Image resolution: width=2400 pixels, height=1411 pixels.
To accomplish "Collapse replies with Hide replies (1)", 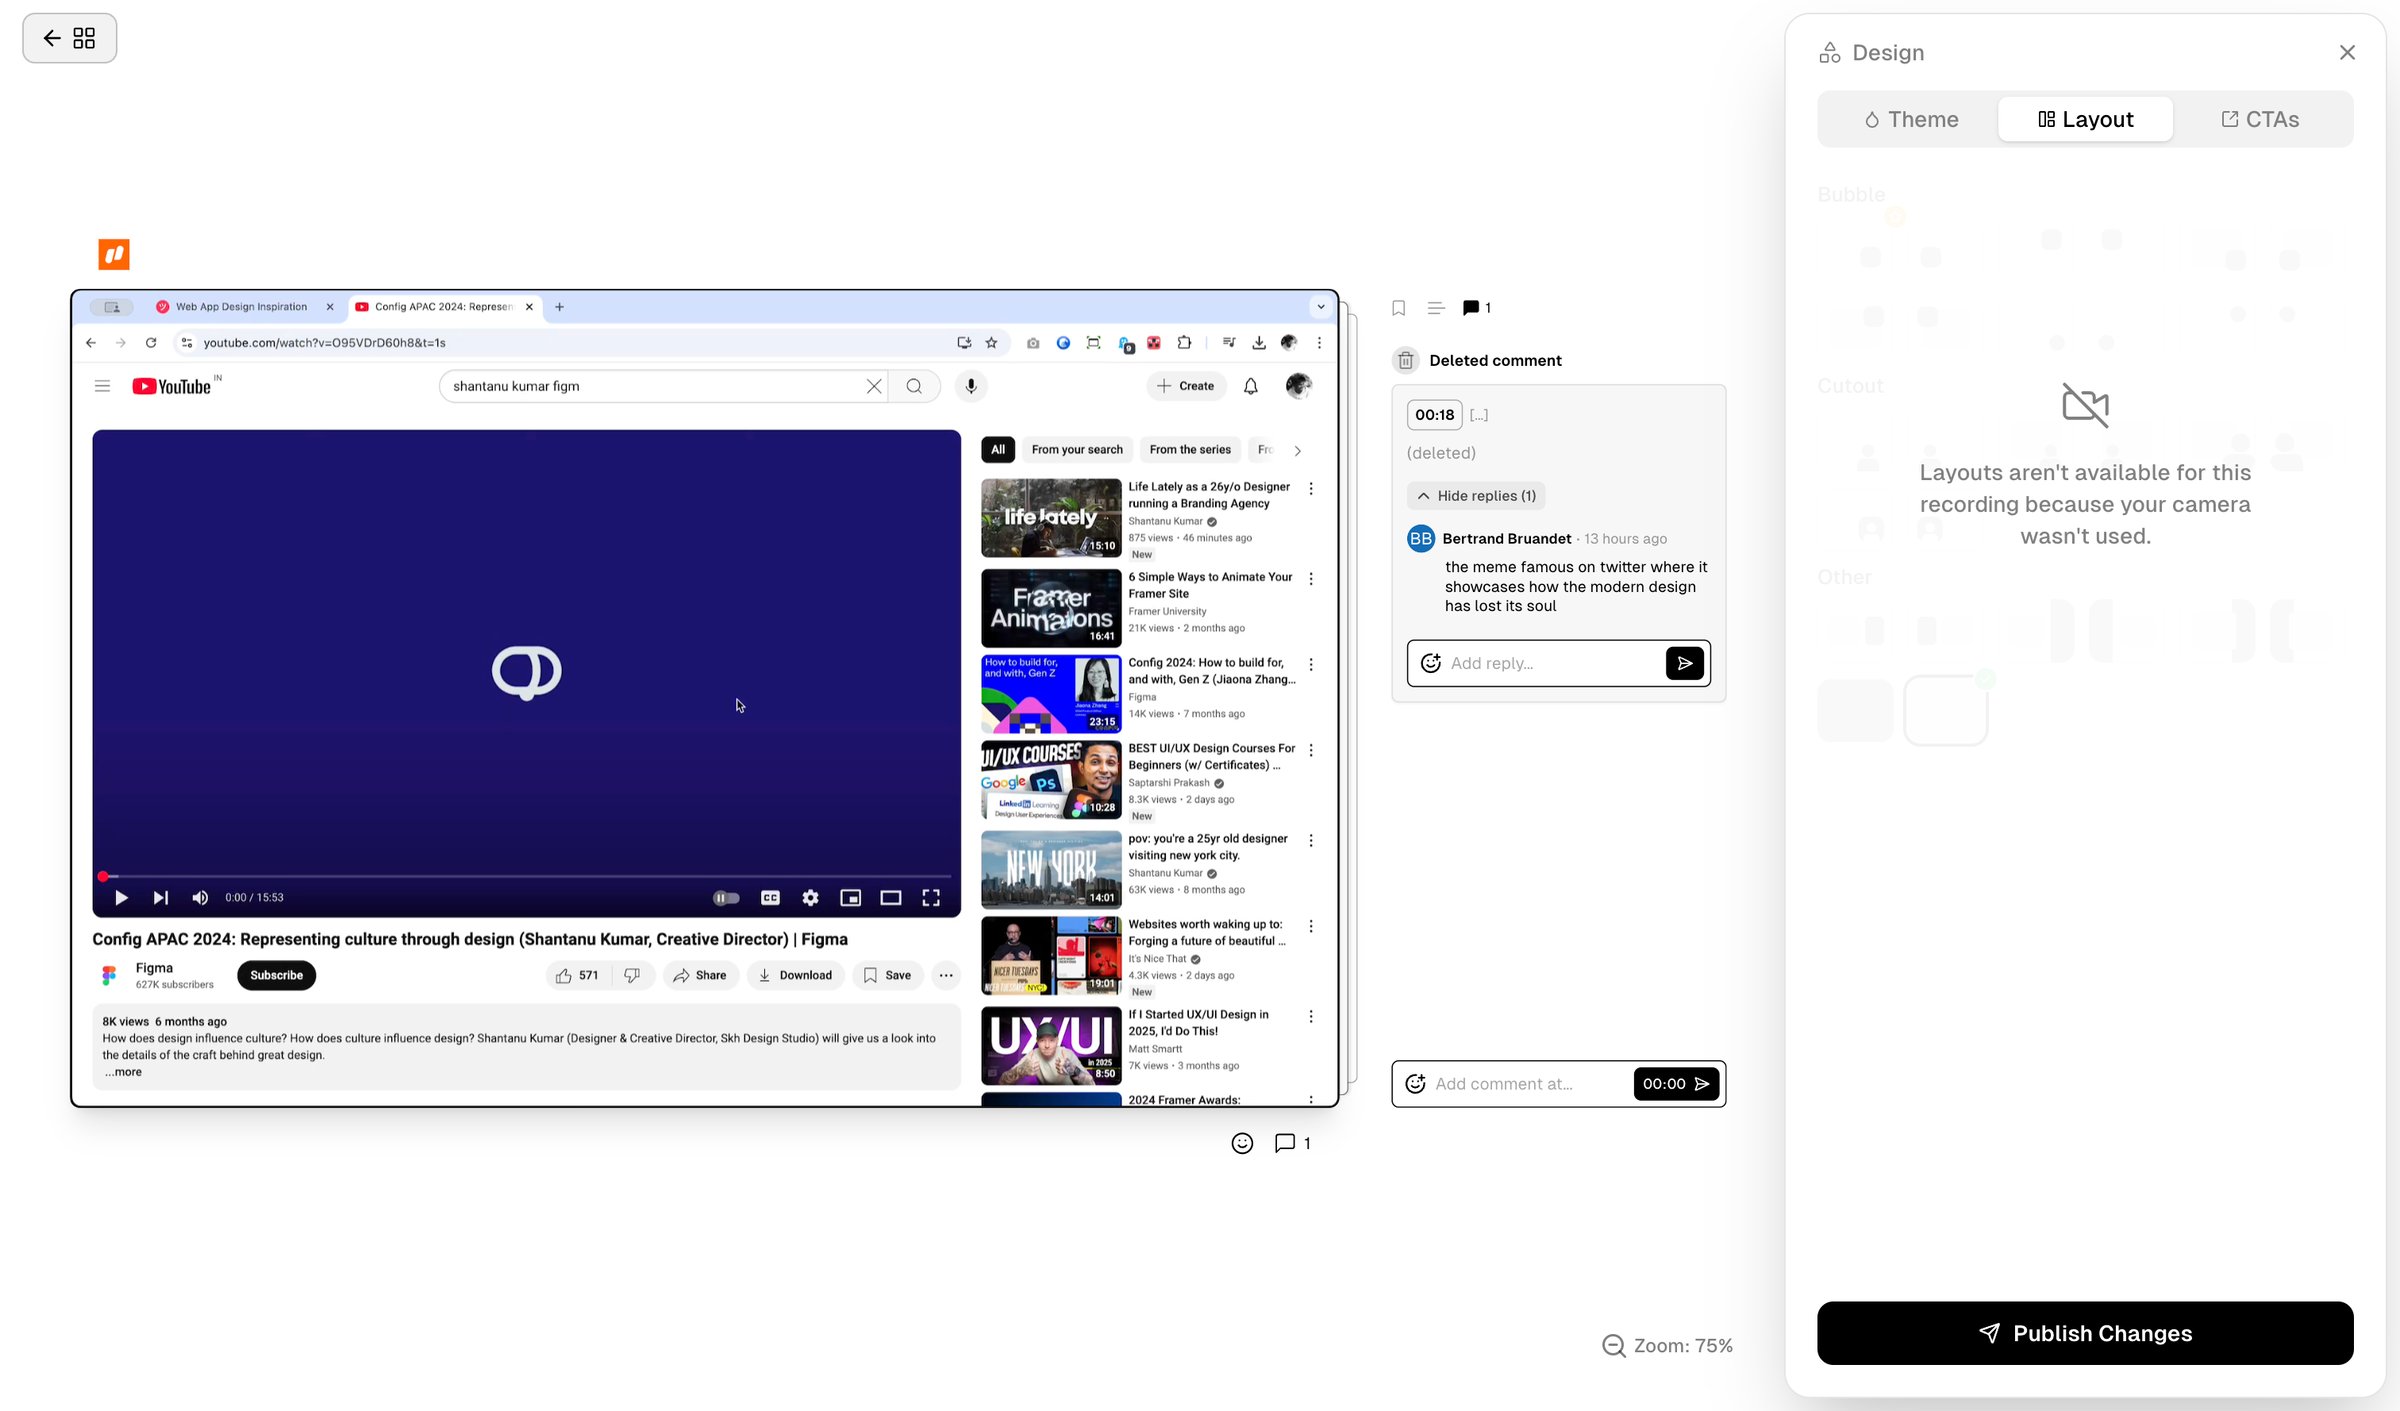I will pos(1476,496).
